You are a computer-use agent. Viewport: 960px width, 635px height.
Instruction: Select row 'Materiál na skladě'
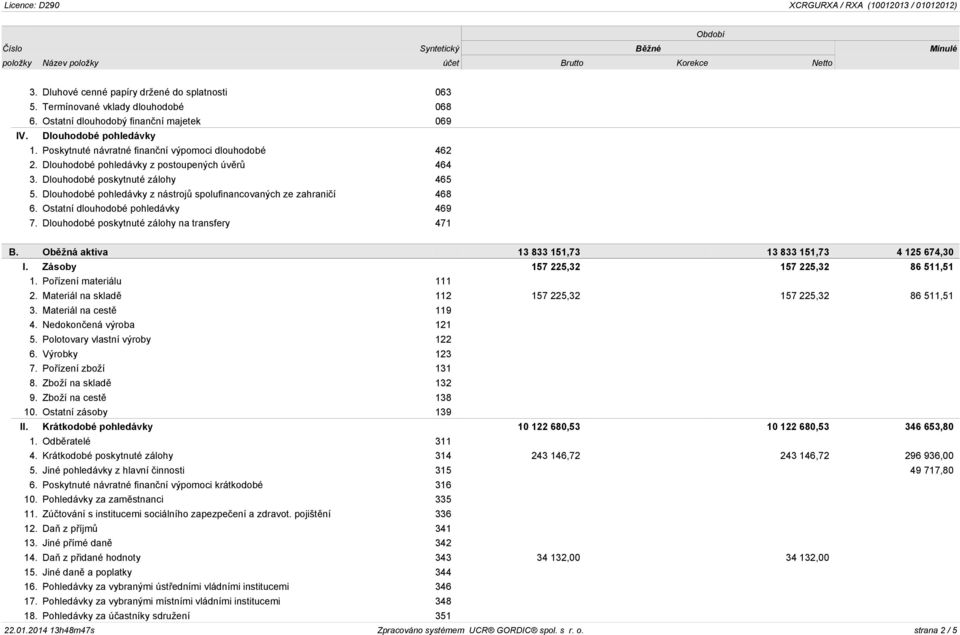480,296
